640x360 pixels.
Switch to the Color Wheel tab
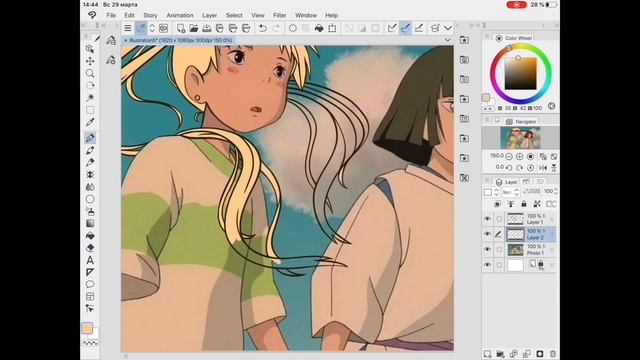(514, 38)
